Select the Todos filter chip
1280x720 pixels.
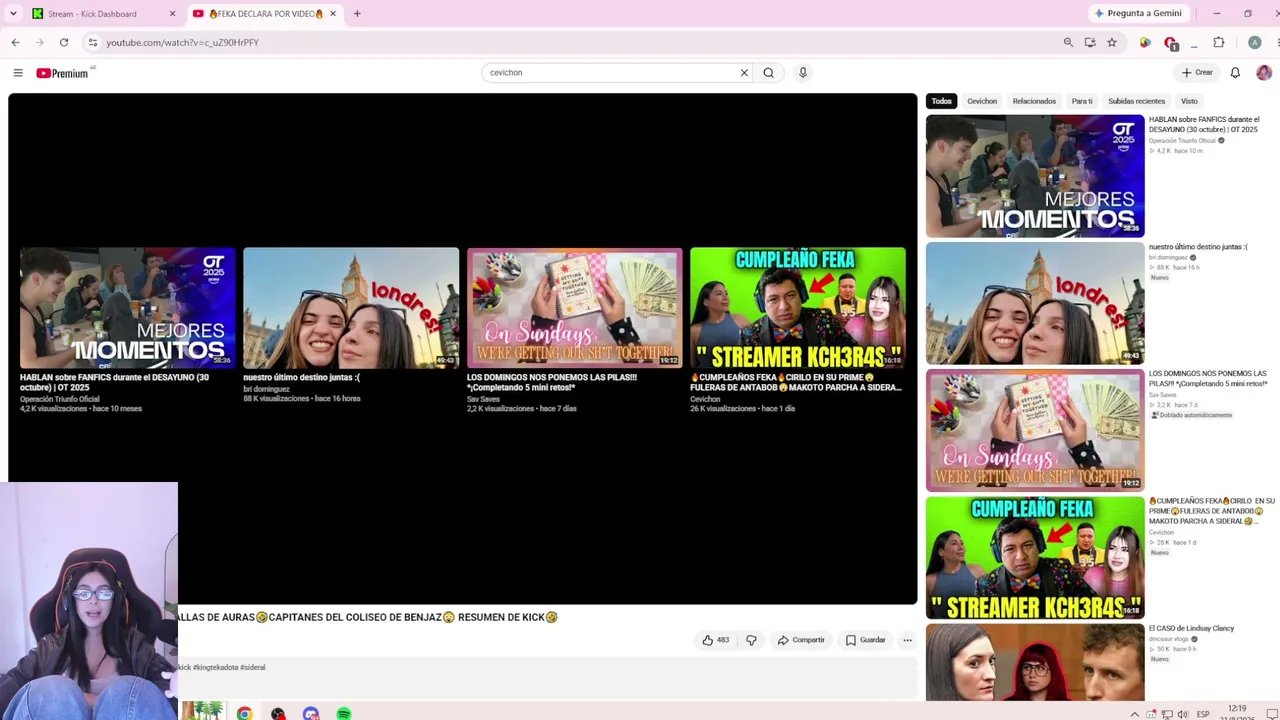click(942, 101)
